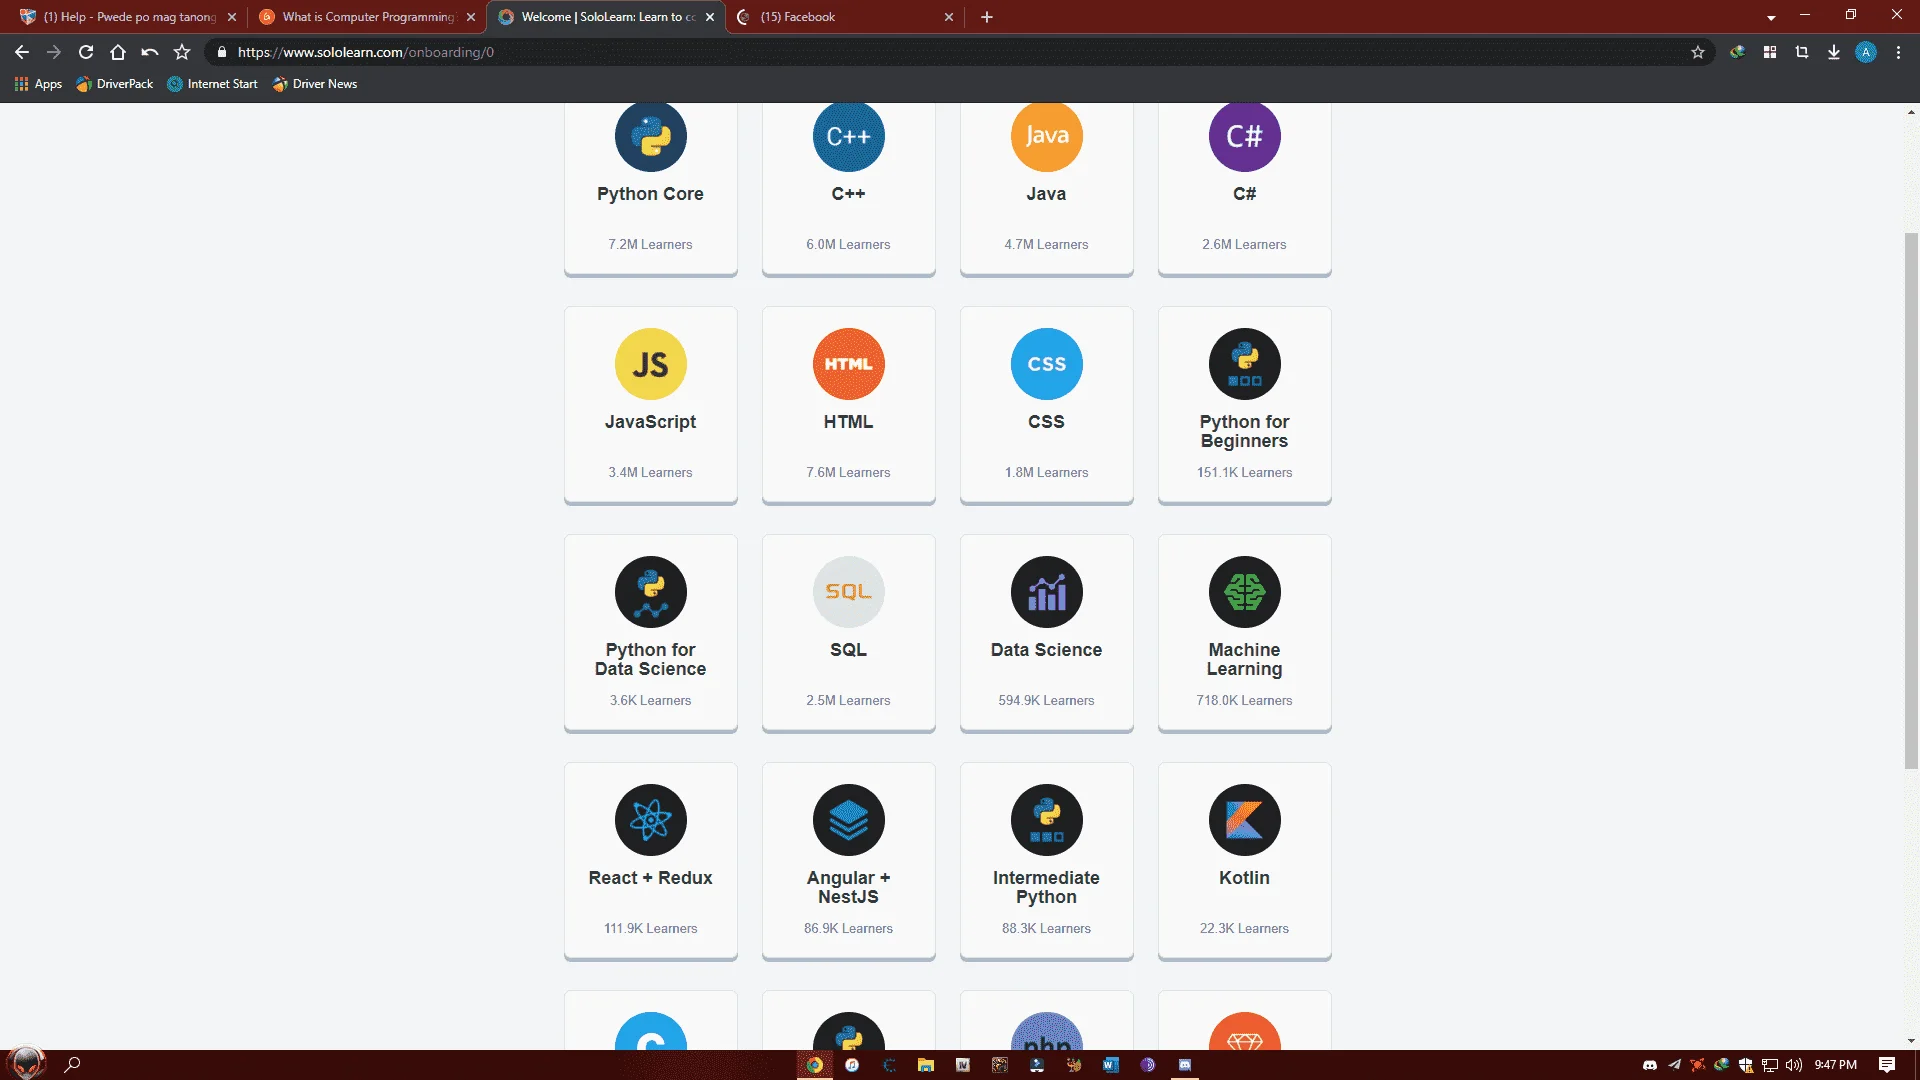This screenshot has height=1080, width=1920.
Task: Select the Welcome | SoloLearn tab
Action: click(607, 17)
